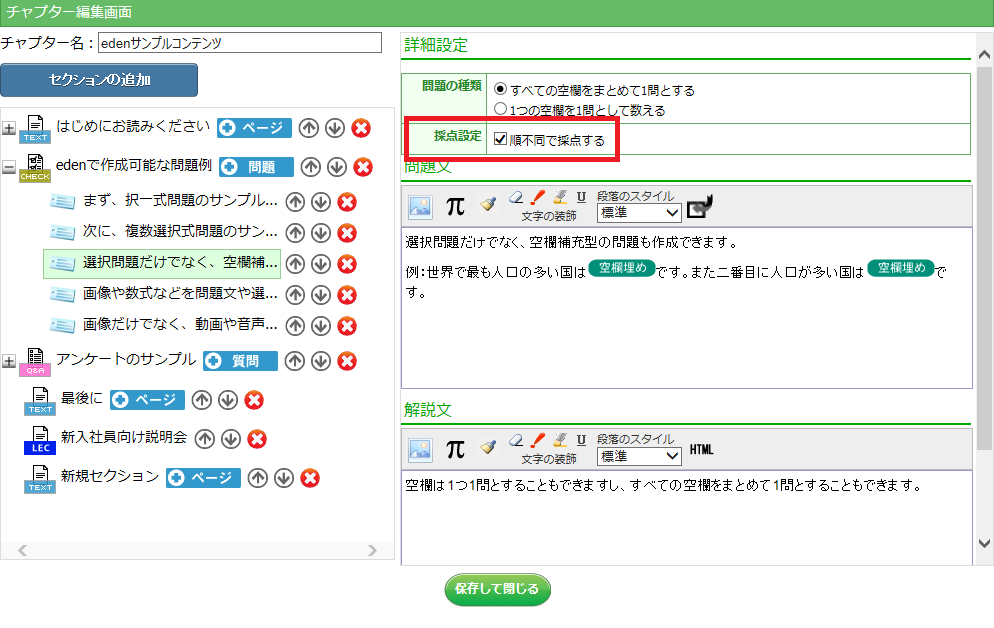Move 新規セクション section up
Image resolution: width=994 pixels, height=628 pixels.
click(257, 478)
